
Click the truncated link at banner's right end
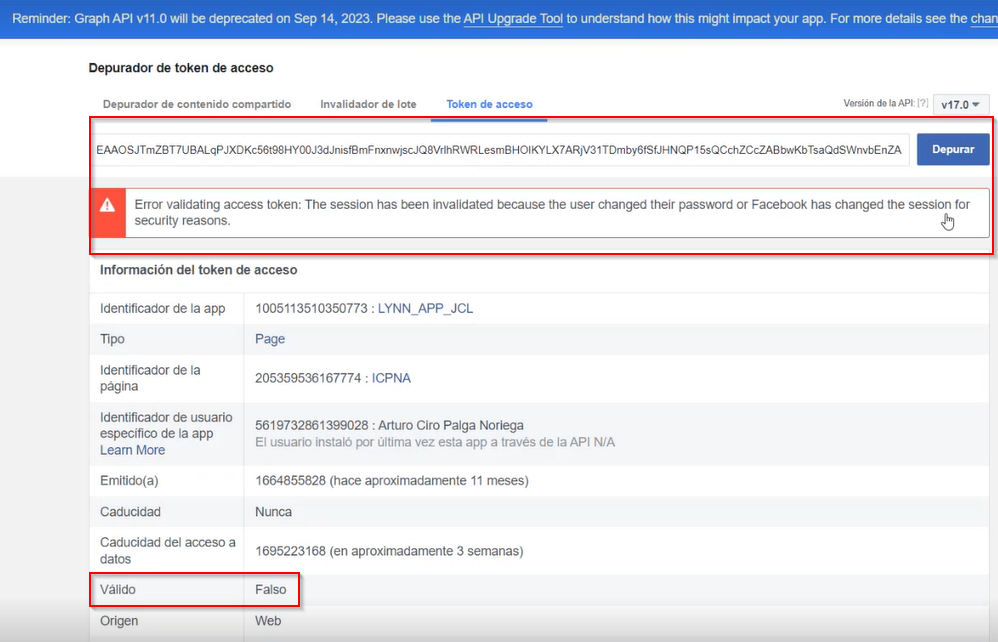(x=983, y=19)
